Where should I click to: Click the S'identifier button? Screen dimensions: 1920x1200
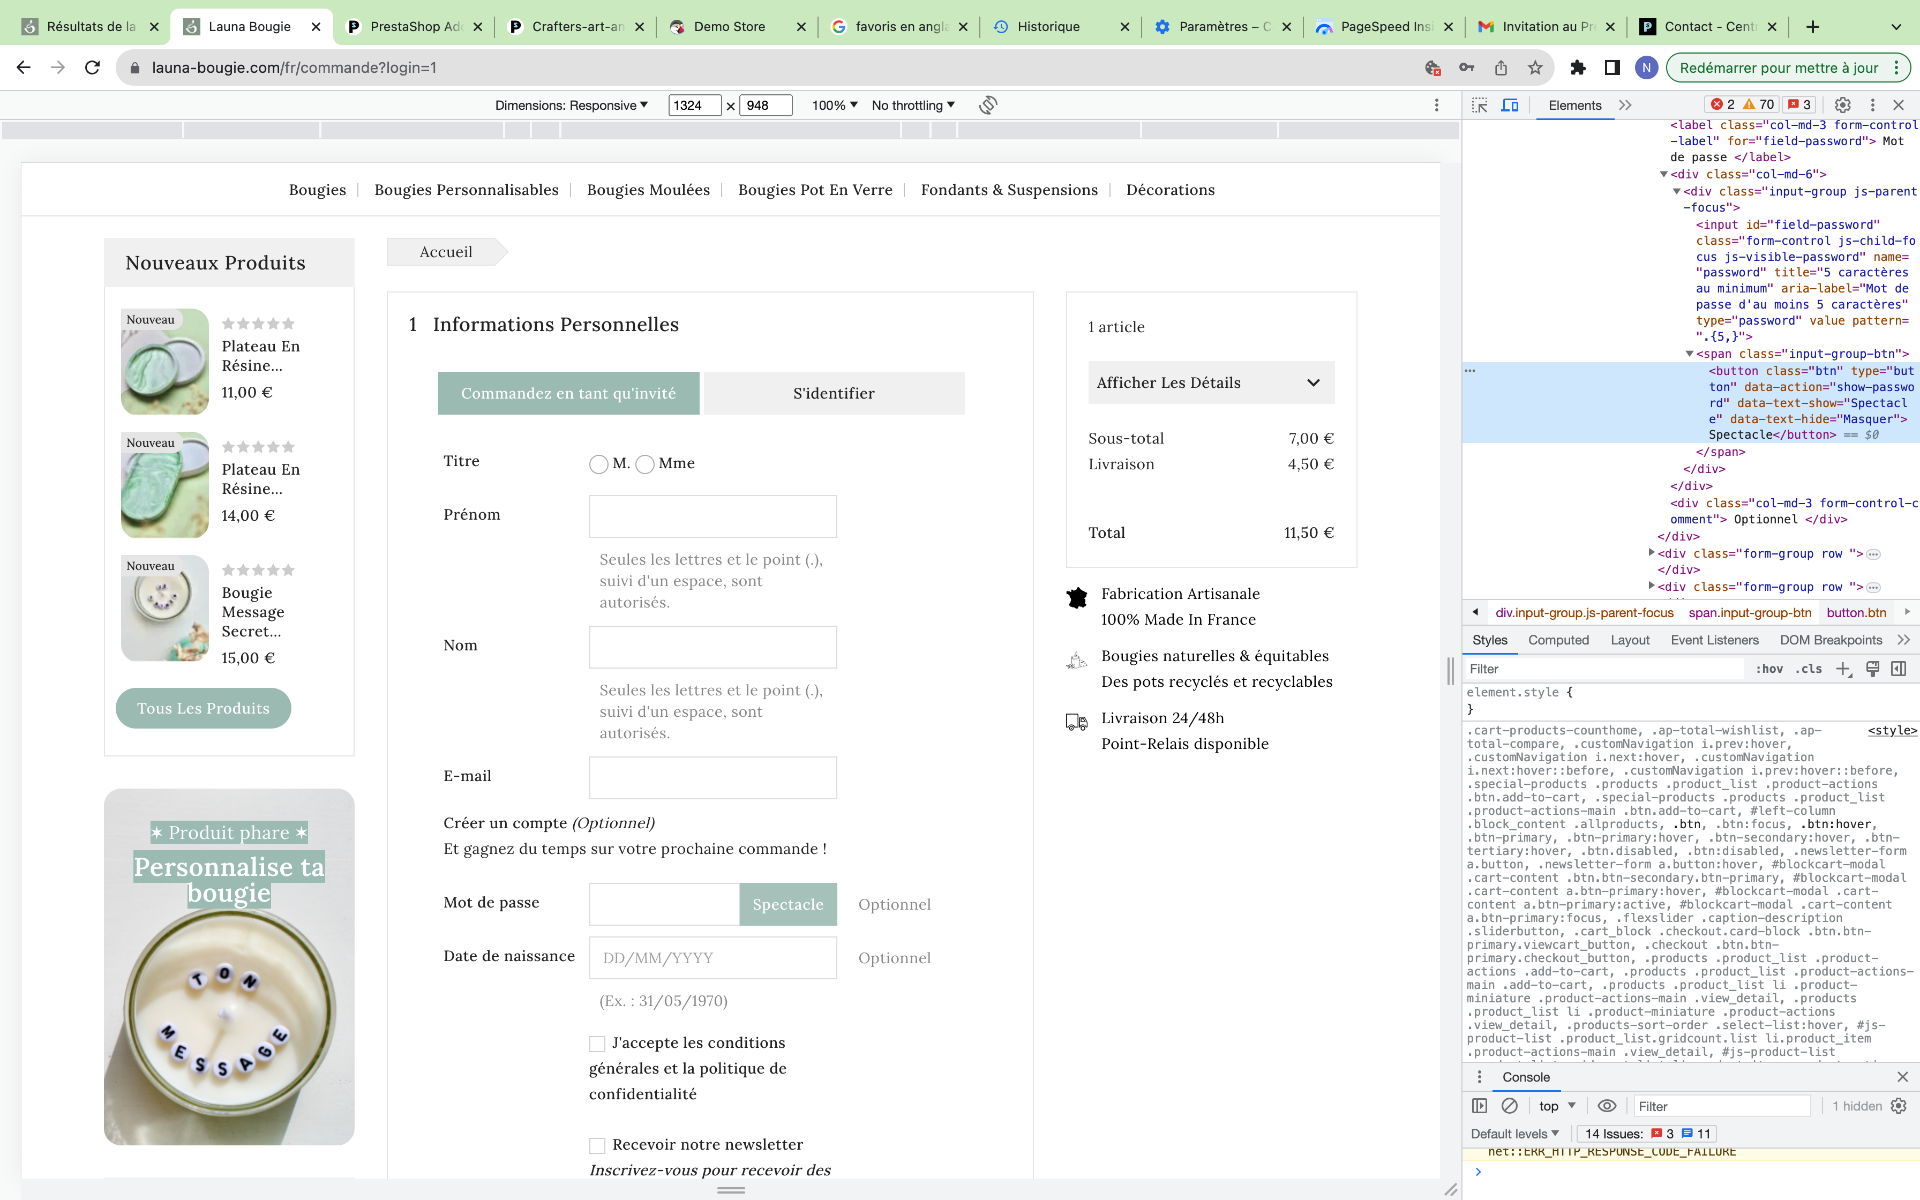833,394
